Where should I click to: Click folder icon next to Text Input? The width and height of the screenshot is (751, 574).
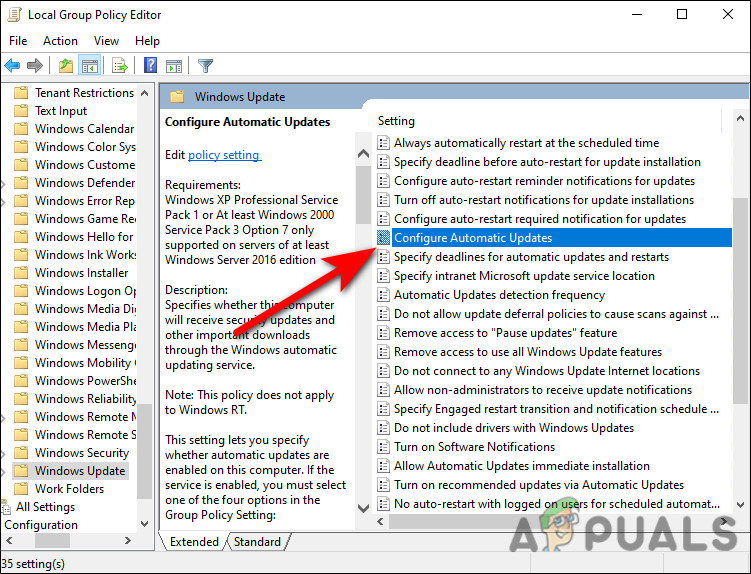pyautogui.click(x=21, y=111)
